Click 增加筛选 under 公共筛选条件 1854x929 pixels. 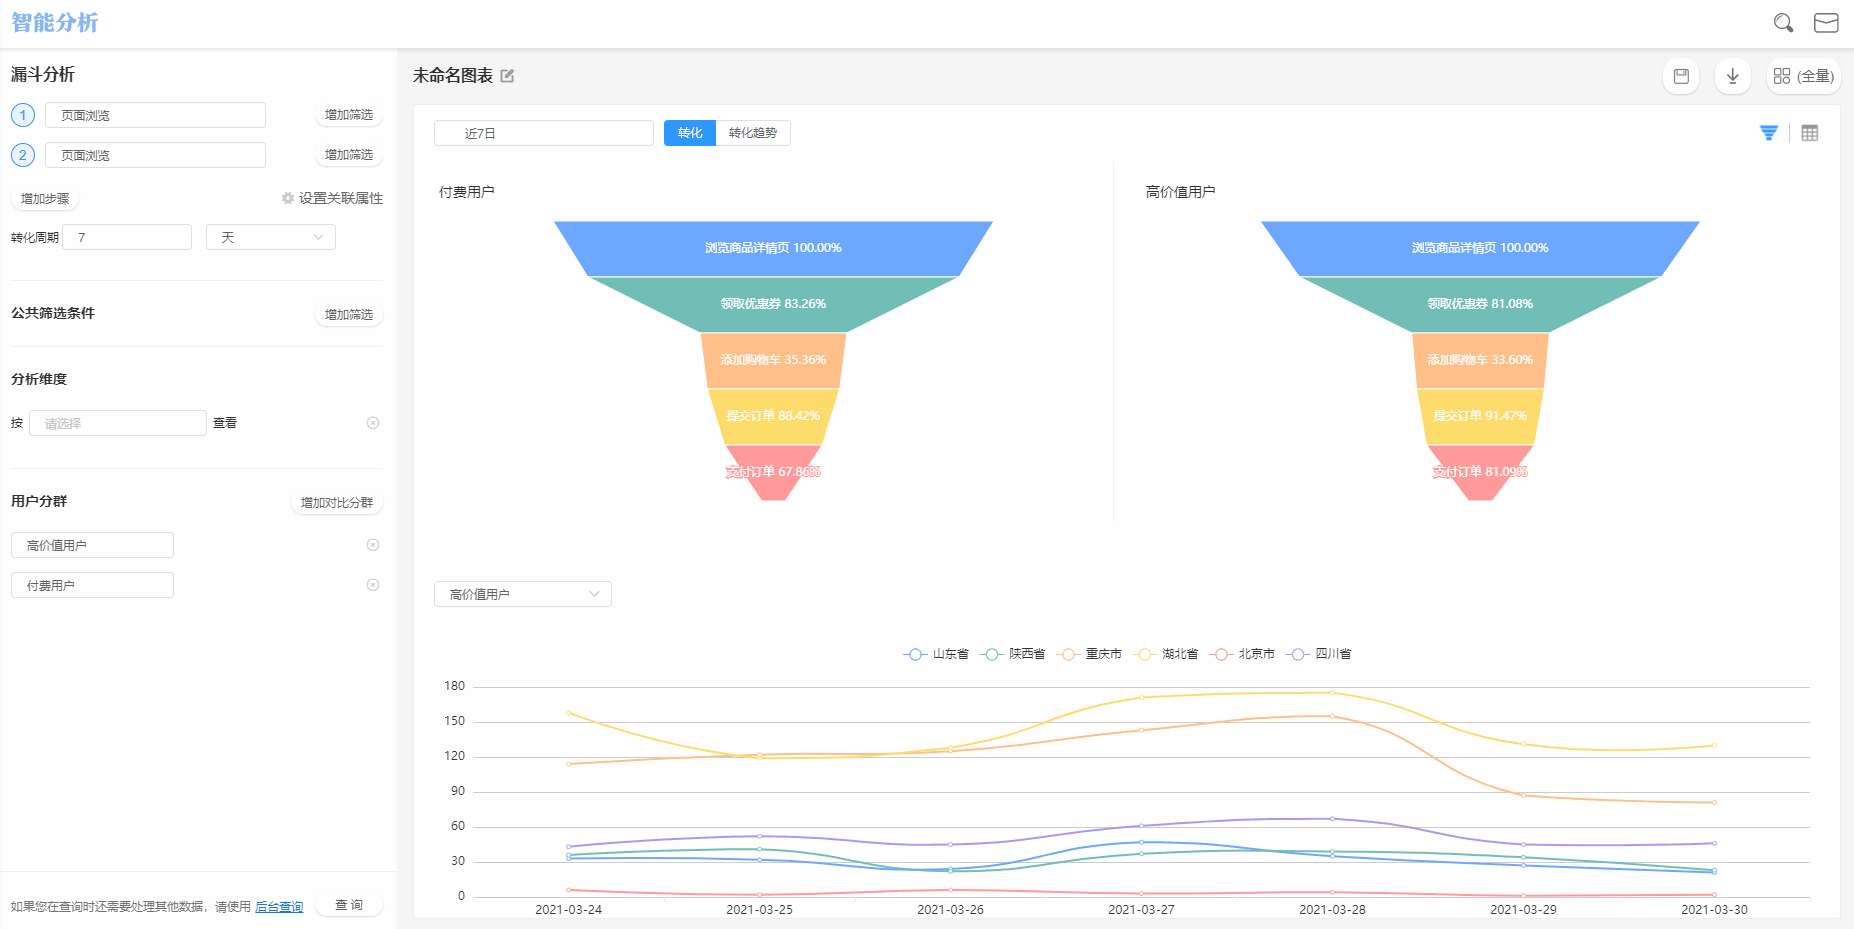pos(349,315)
